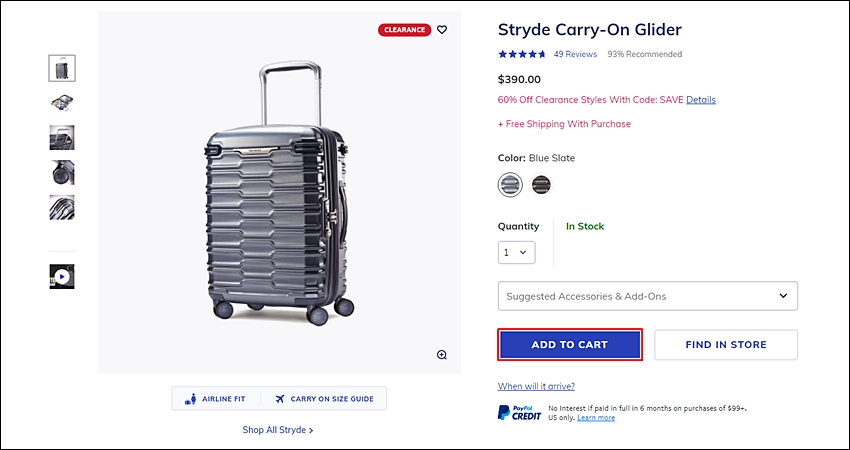Click the PayPal Credit logo
Screen dimensions: 850x450
(519, 413)
